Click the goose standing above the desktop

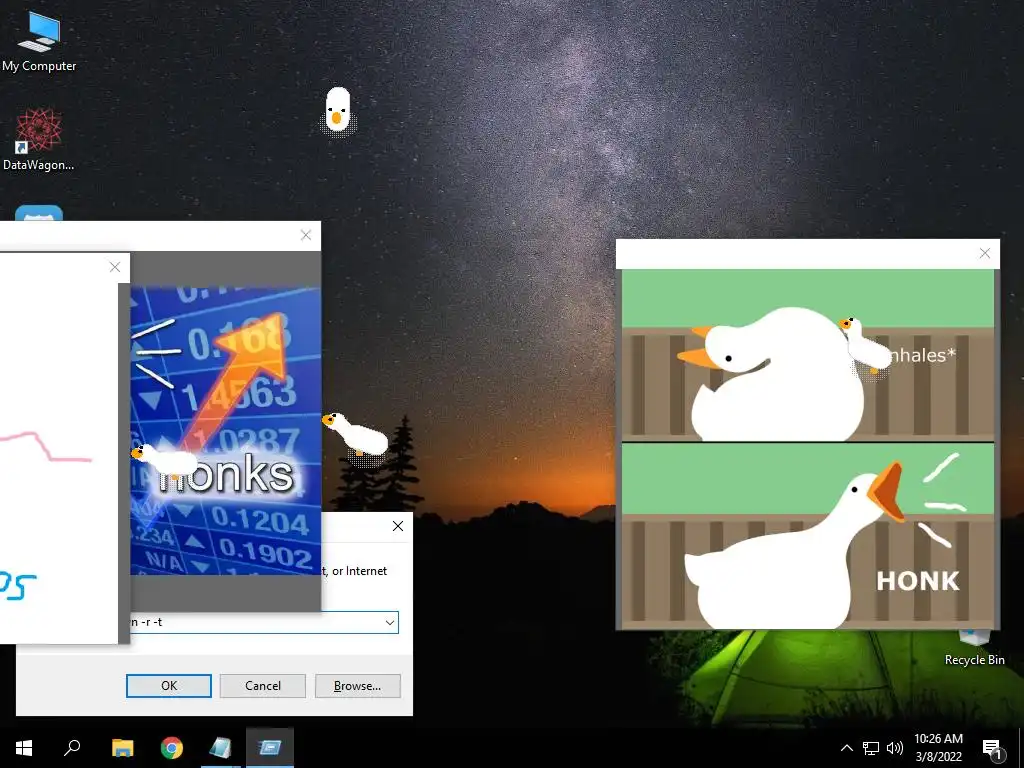coord(338,110)
